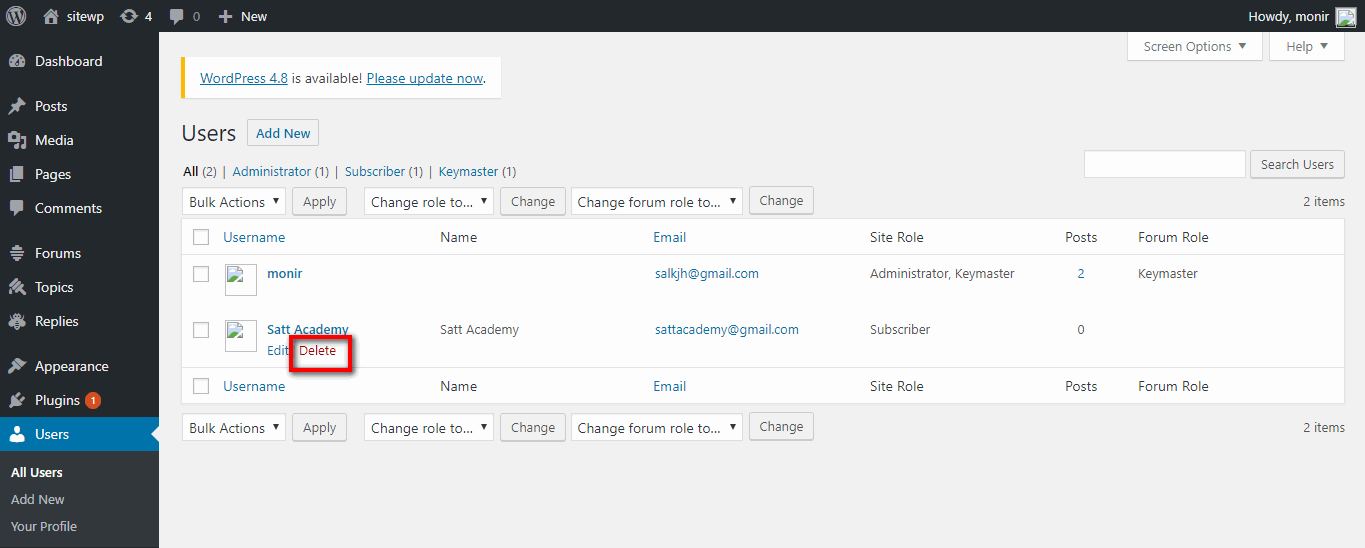The image size is (1365, 548).
Task: Open the WordPress logo menu
Action: click(x=16, y=16)
